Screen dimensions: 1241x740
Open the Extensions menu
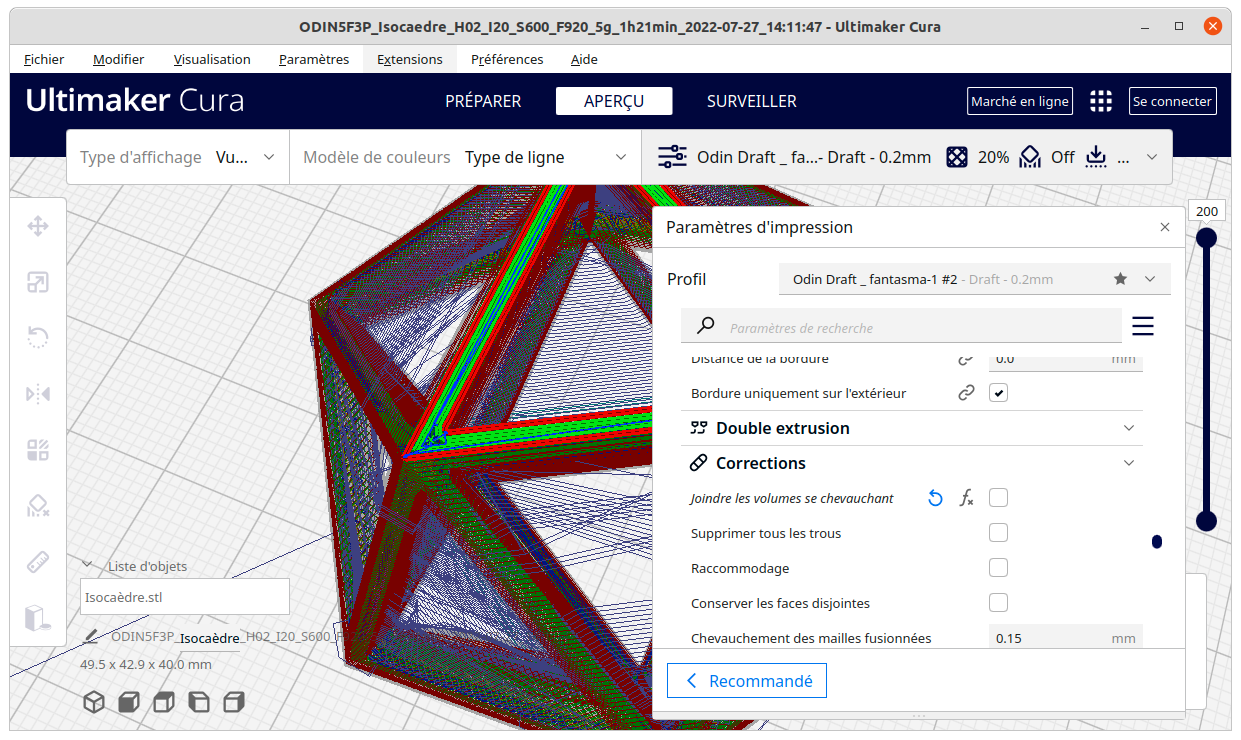410,59
